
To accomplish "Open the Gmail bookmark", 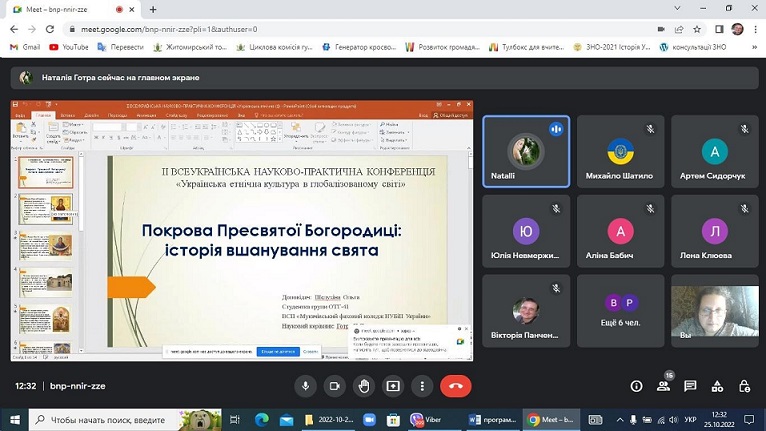I will 25,47.
